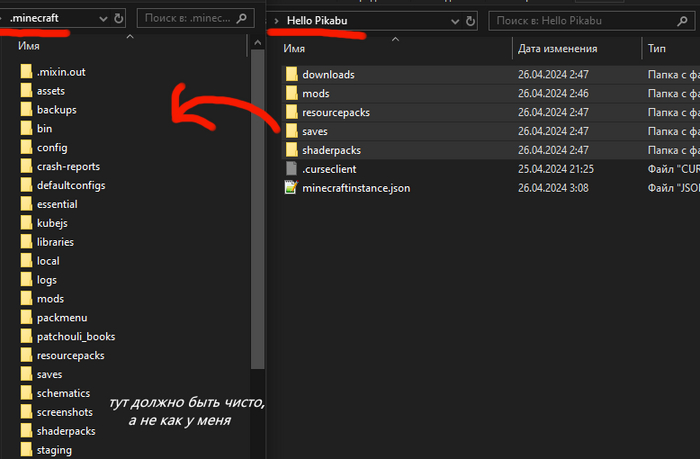Select the mods folder name in Hello Pikabu
Screen dimensions: 700x459
(x=316, y=93)
